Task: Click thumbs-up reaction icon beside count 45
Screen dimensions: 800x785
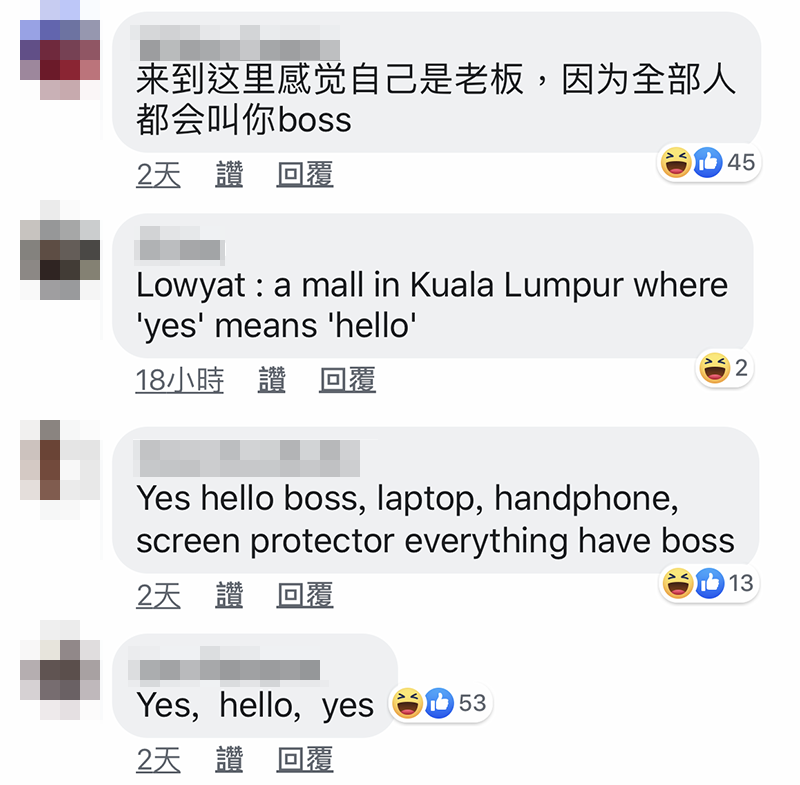Action: 708,162
